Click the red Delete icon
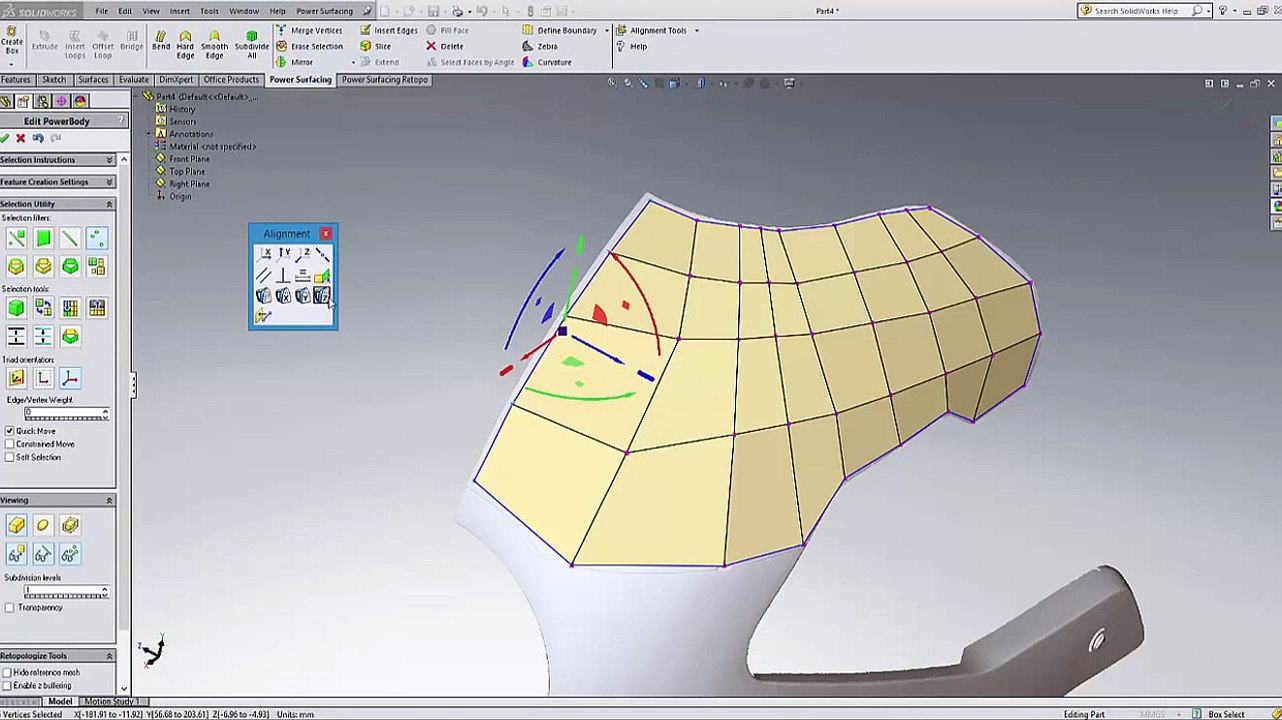 coord(431,46)
